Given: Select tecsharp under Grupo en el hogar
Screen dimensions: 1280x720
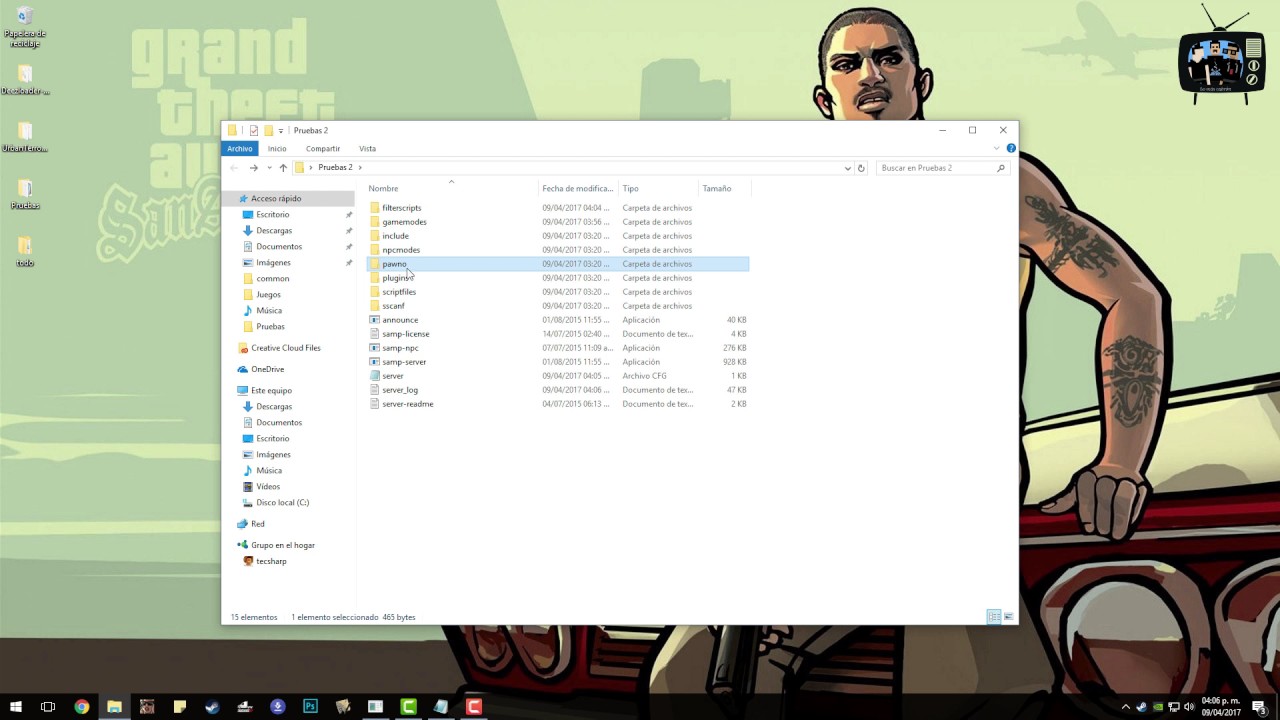Looking at the screenshot, I should [x=271, y=561].
